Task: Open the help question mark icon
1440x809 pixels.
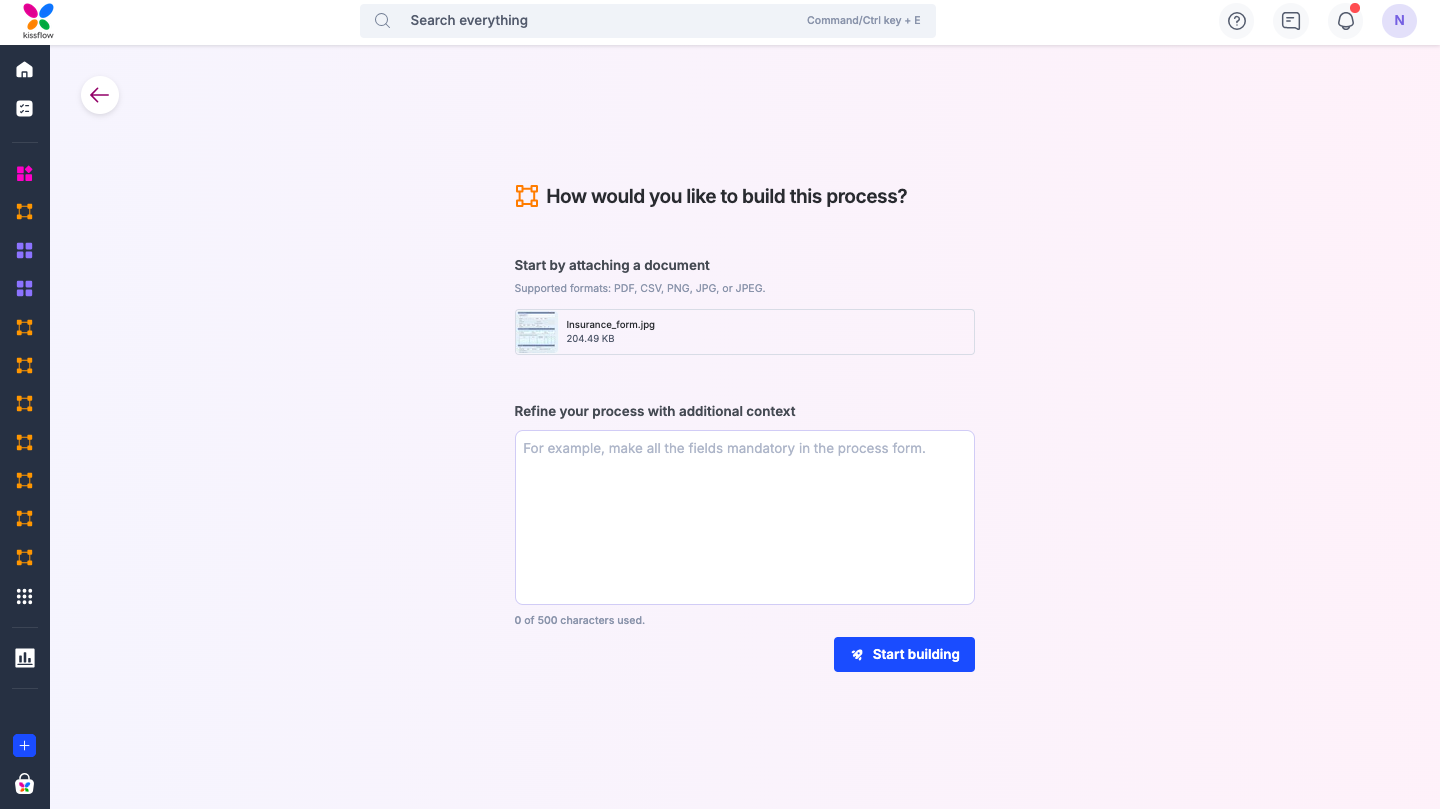Action: [1237, 20]
